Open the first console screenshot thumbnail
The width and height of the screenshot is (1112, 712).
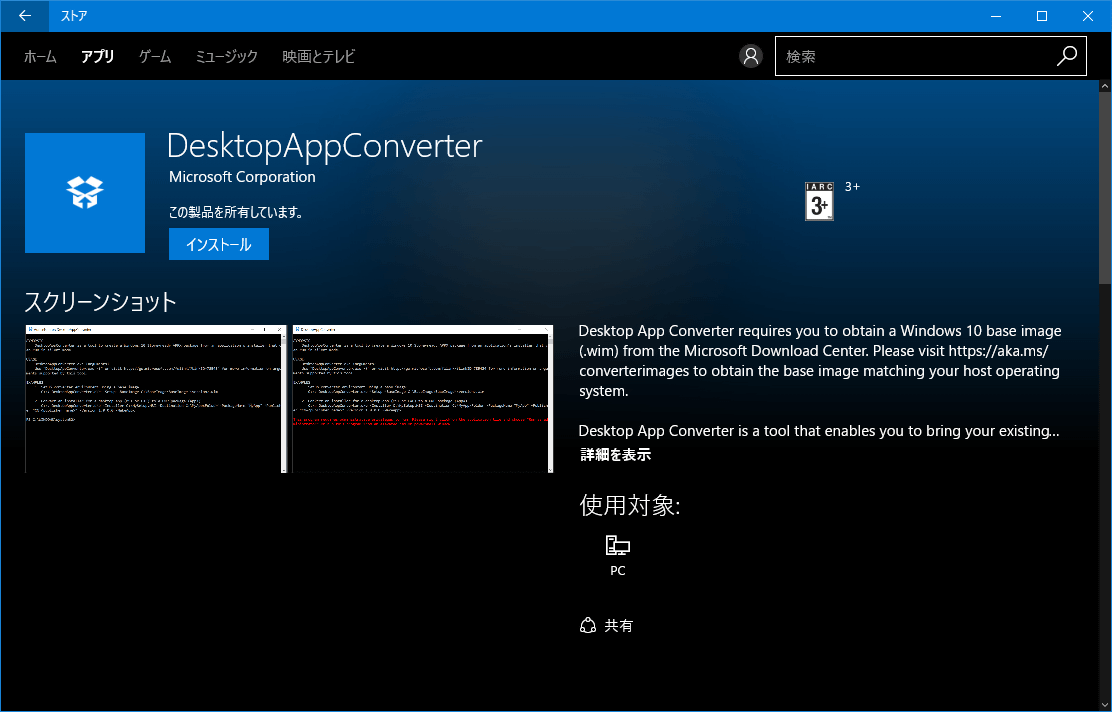156,399
